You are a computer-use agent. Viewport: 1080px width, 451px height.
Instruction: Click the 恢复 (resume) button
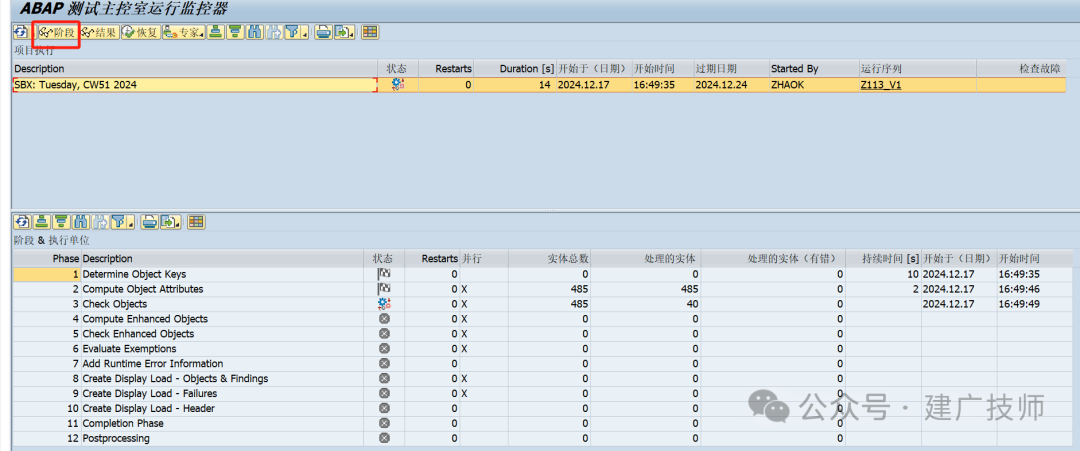click(x=141, y=32)
